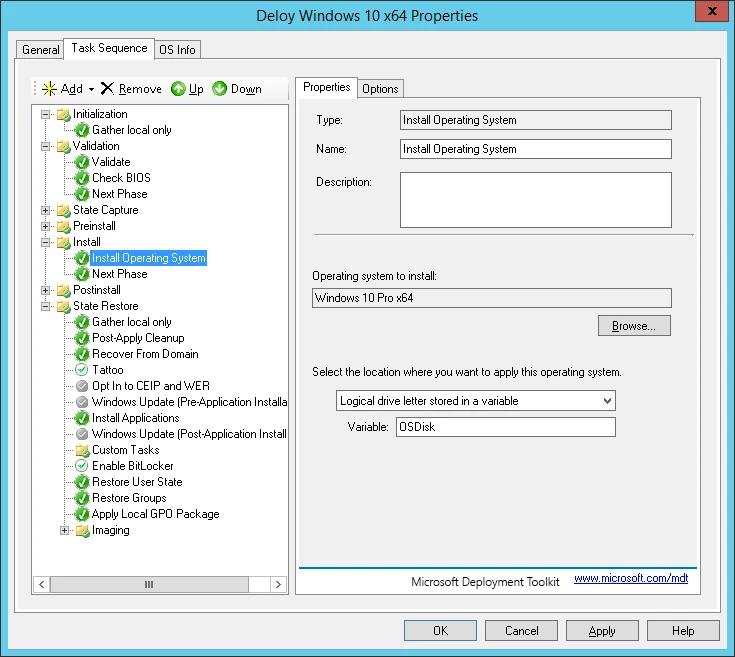Viewport: 735px width, 657px height.
Task: Collapse the Validation group
Action: pos(45,146)
